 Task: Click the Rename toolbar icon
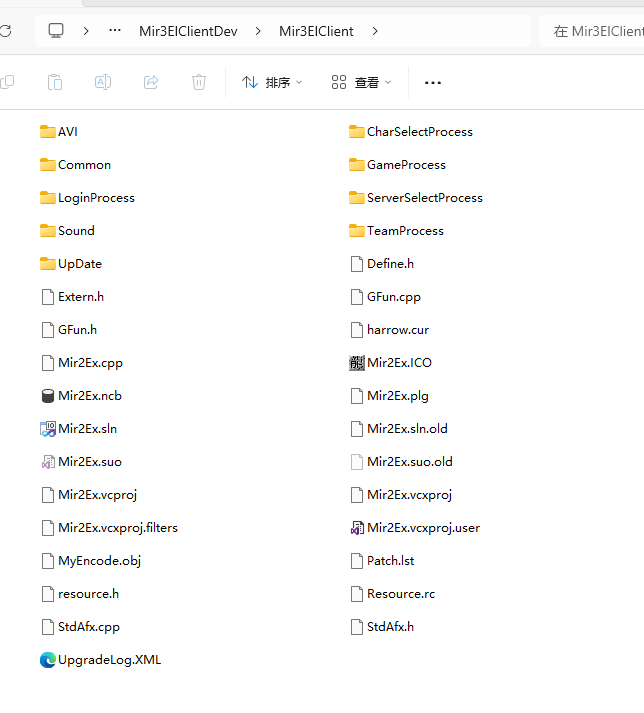pyautogui.click(x=103, y=82)
